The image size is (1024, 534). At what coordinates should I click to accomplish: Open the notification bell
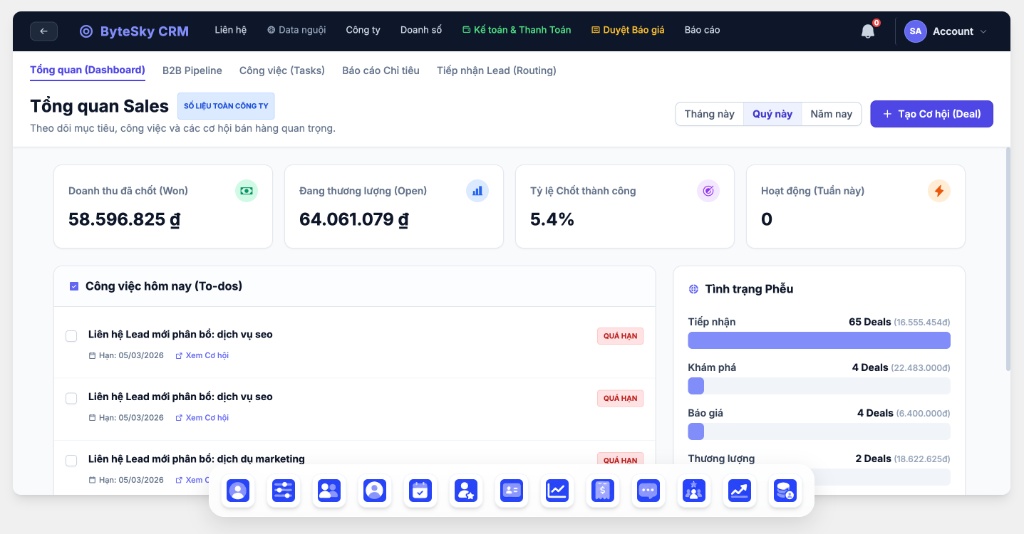pyautogui.click(x=867, y=31)
